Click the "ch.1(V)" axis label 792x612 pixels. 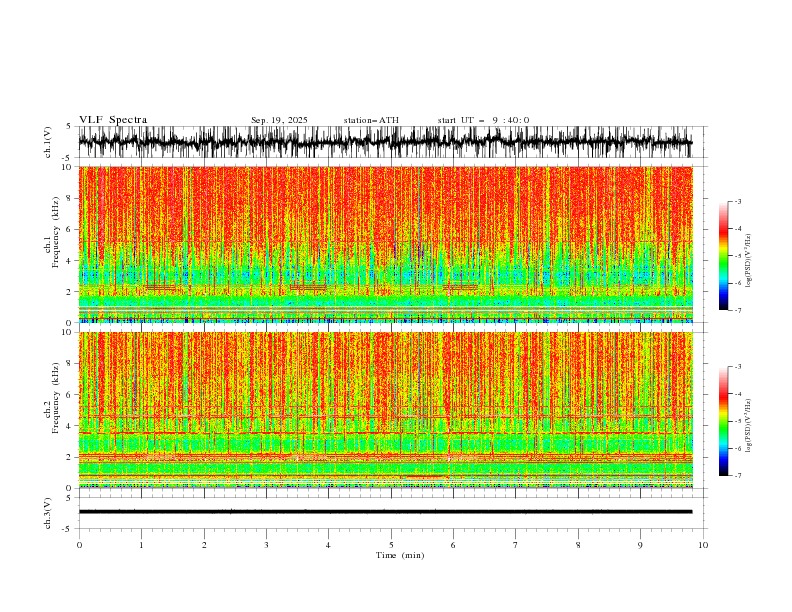click(48, 142)
